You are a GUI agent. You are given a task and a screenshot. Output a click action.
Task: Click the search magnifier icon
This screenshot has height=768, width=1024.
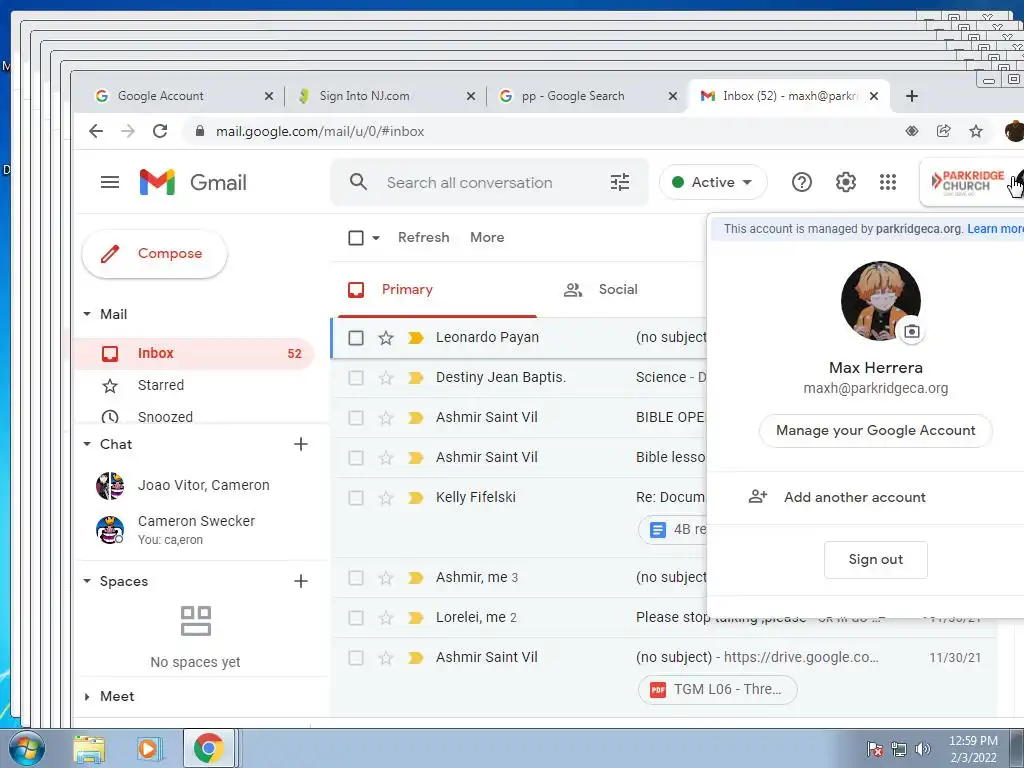point(358,182)
